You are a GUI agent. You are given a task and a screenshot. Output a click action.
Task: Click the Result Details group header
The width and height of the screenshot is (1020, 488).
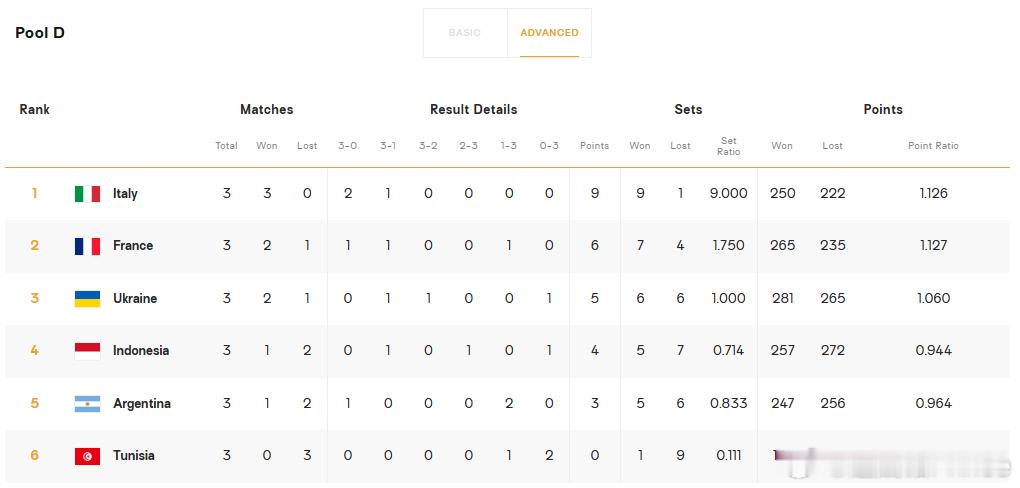474,109
